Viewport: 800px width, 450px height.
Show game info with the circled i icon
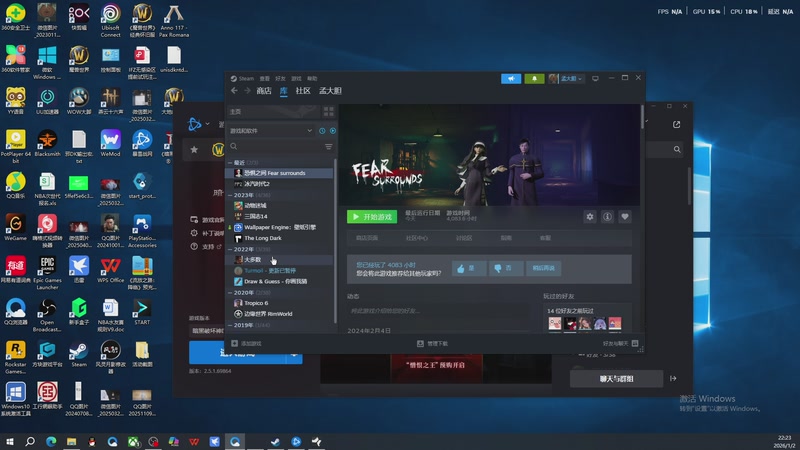tap(607, 217)
